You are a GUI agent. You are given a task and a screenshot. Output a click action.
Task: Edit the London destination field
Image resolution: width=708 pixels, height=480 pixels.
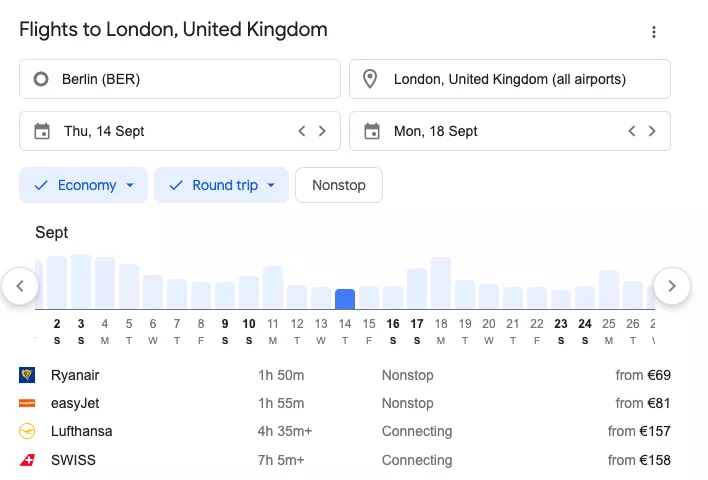pos(518,79)
